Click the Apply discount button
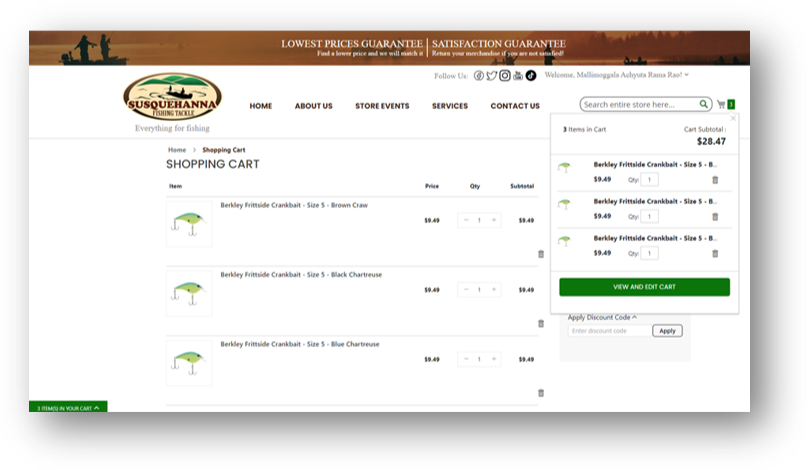 click(x=667, y=331)
